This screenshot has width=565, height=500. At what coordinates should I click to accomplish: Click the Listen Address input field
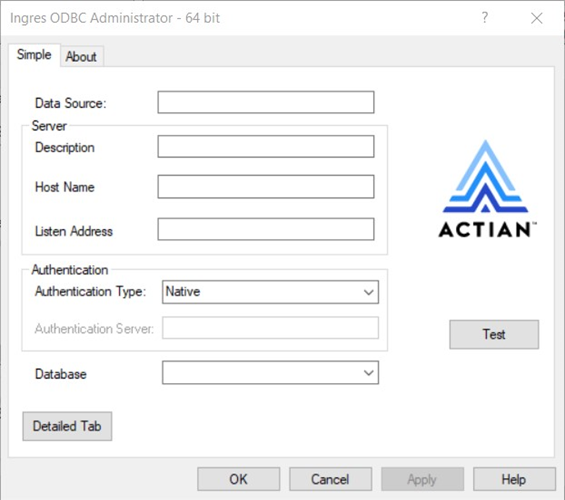[266, 229]
